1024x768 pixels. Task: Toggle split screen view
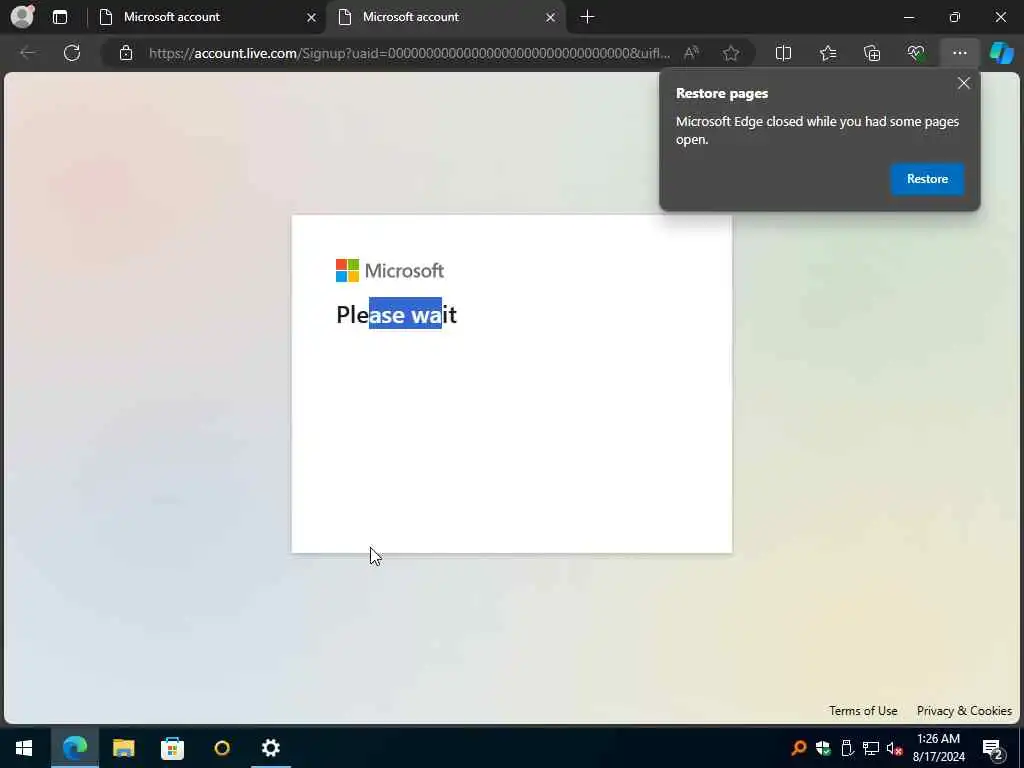(x=783, y=53)
